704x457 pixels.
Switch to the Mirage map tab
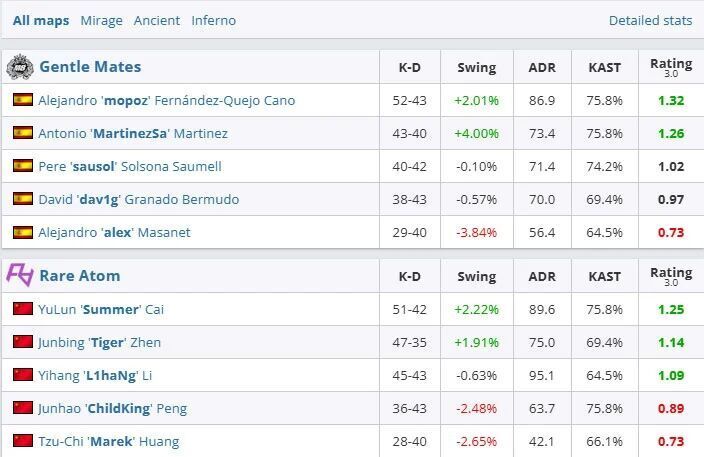tap(101, 20)
